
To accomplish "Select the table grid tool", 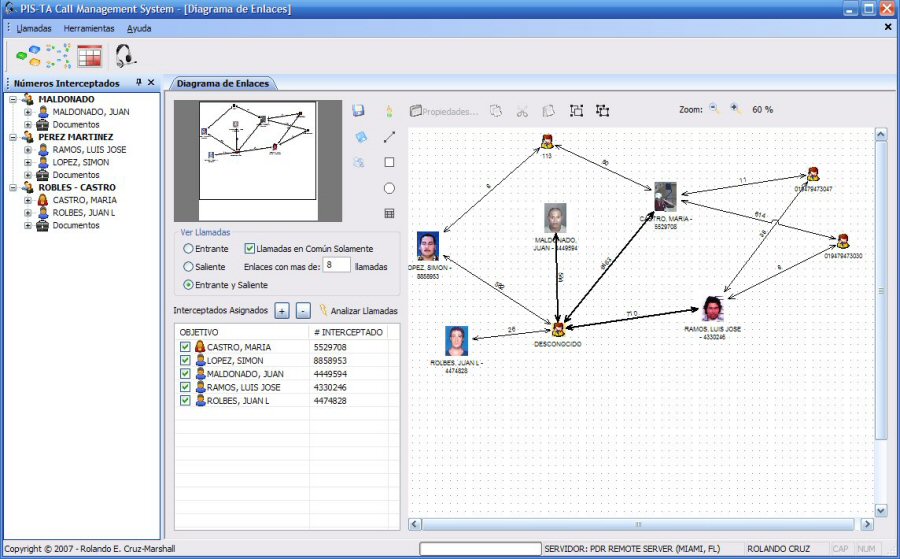I will (x=389, y=213).
